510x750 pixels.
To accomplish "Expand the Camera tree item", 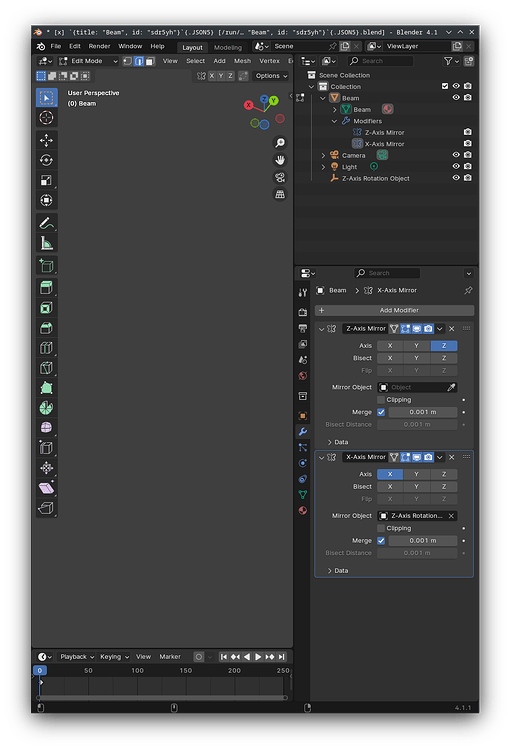I will coord(323,155).
